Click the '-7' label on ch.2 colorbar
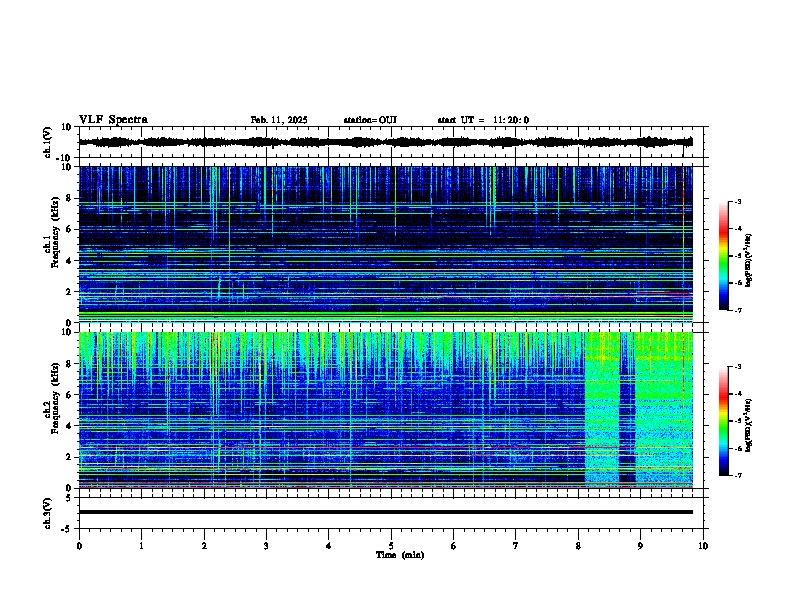 coord(737,475)
